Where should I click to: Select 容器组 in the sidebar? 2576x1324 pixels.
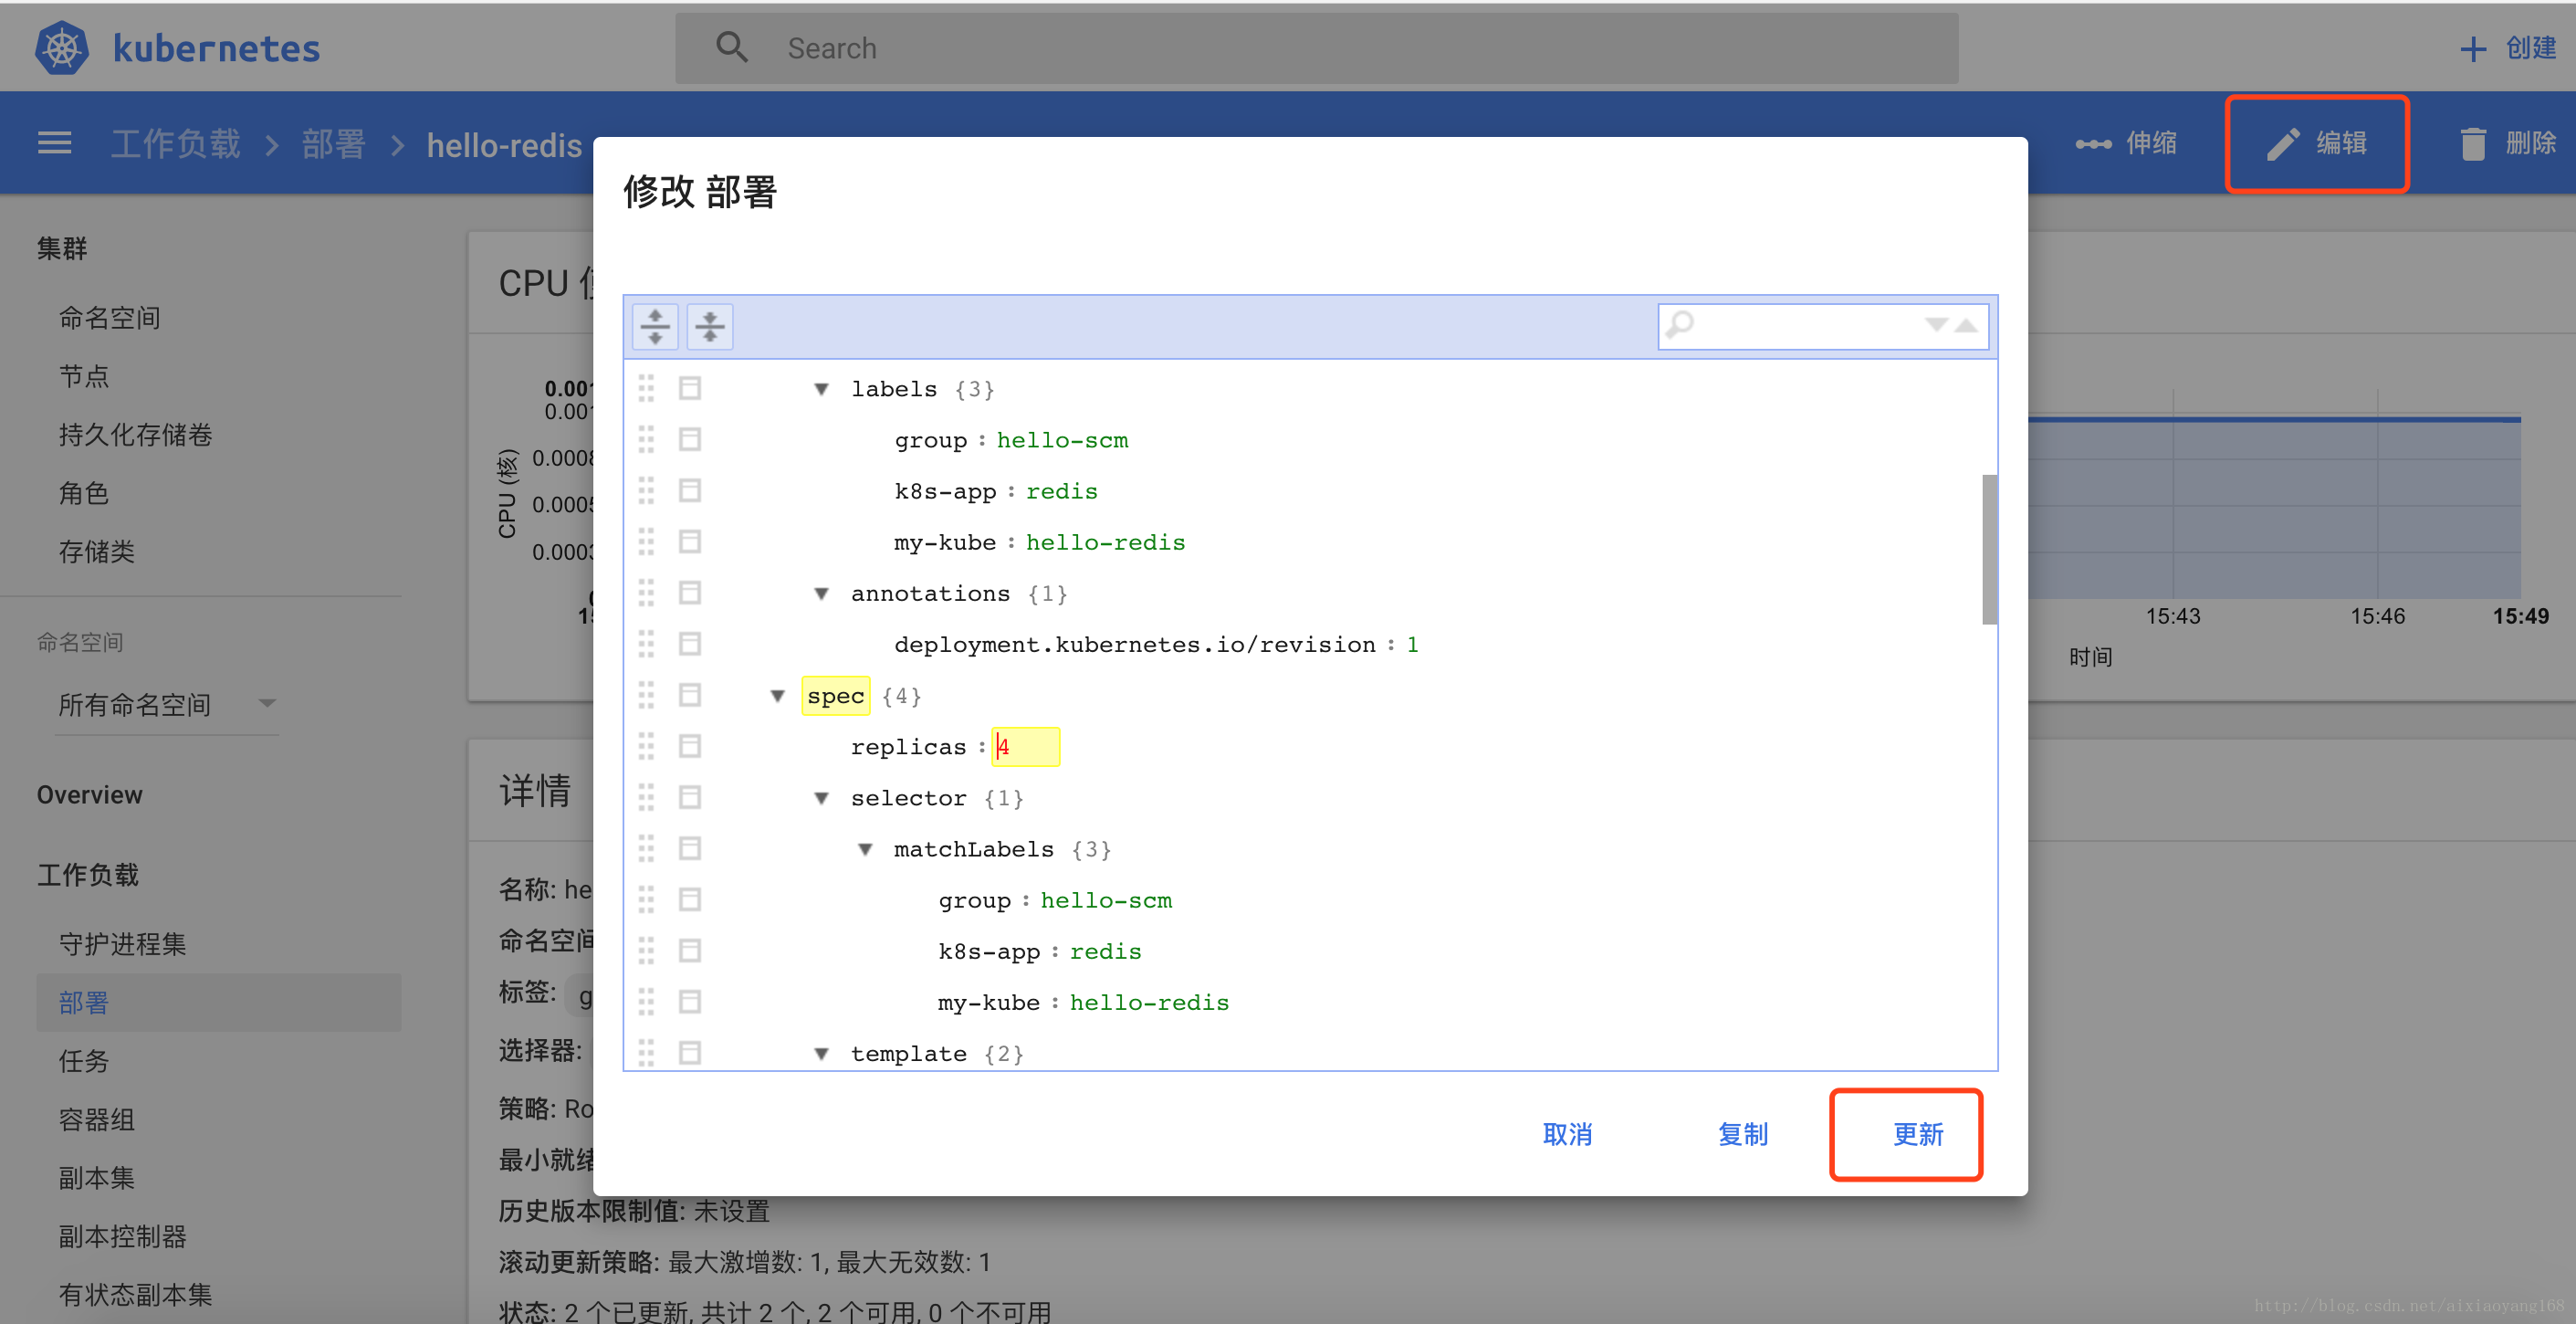coord(96,1119)
